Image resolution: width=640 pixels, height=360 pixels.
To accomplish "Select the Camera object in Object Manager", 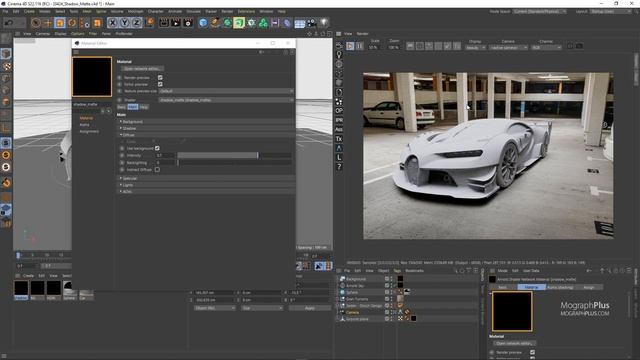I will pyautogui.click(x=352, y=312).
